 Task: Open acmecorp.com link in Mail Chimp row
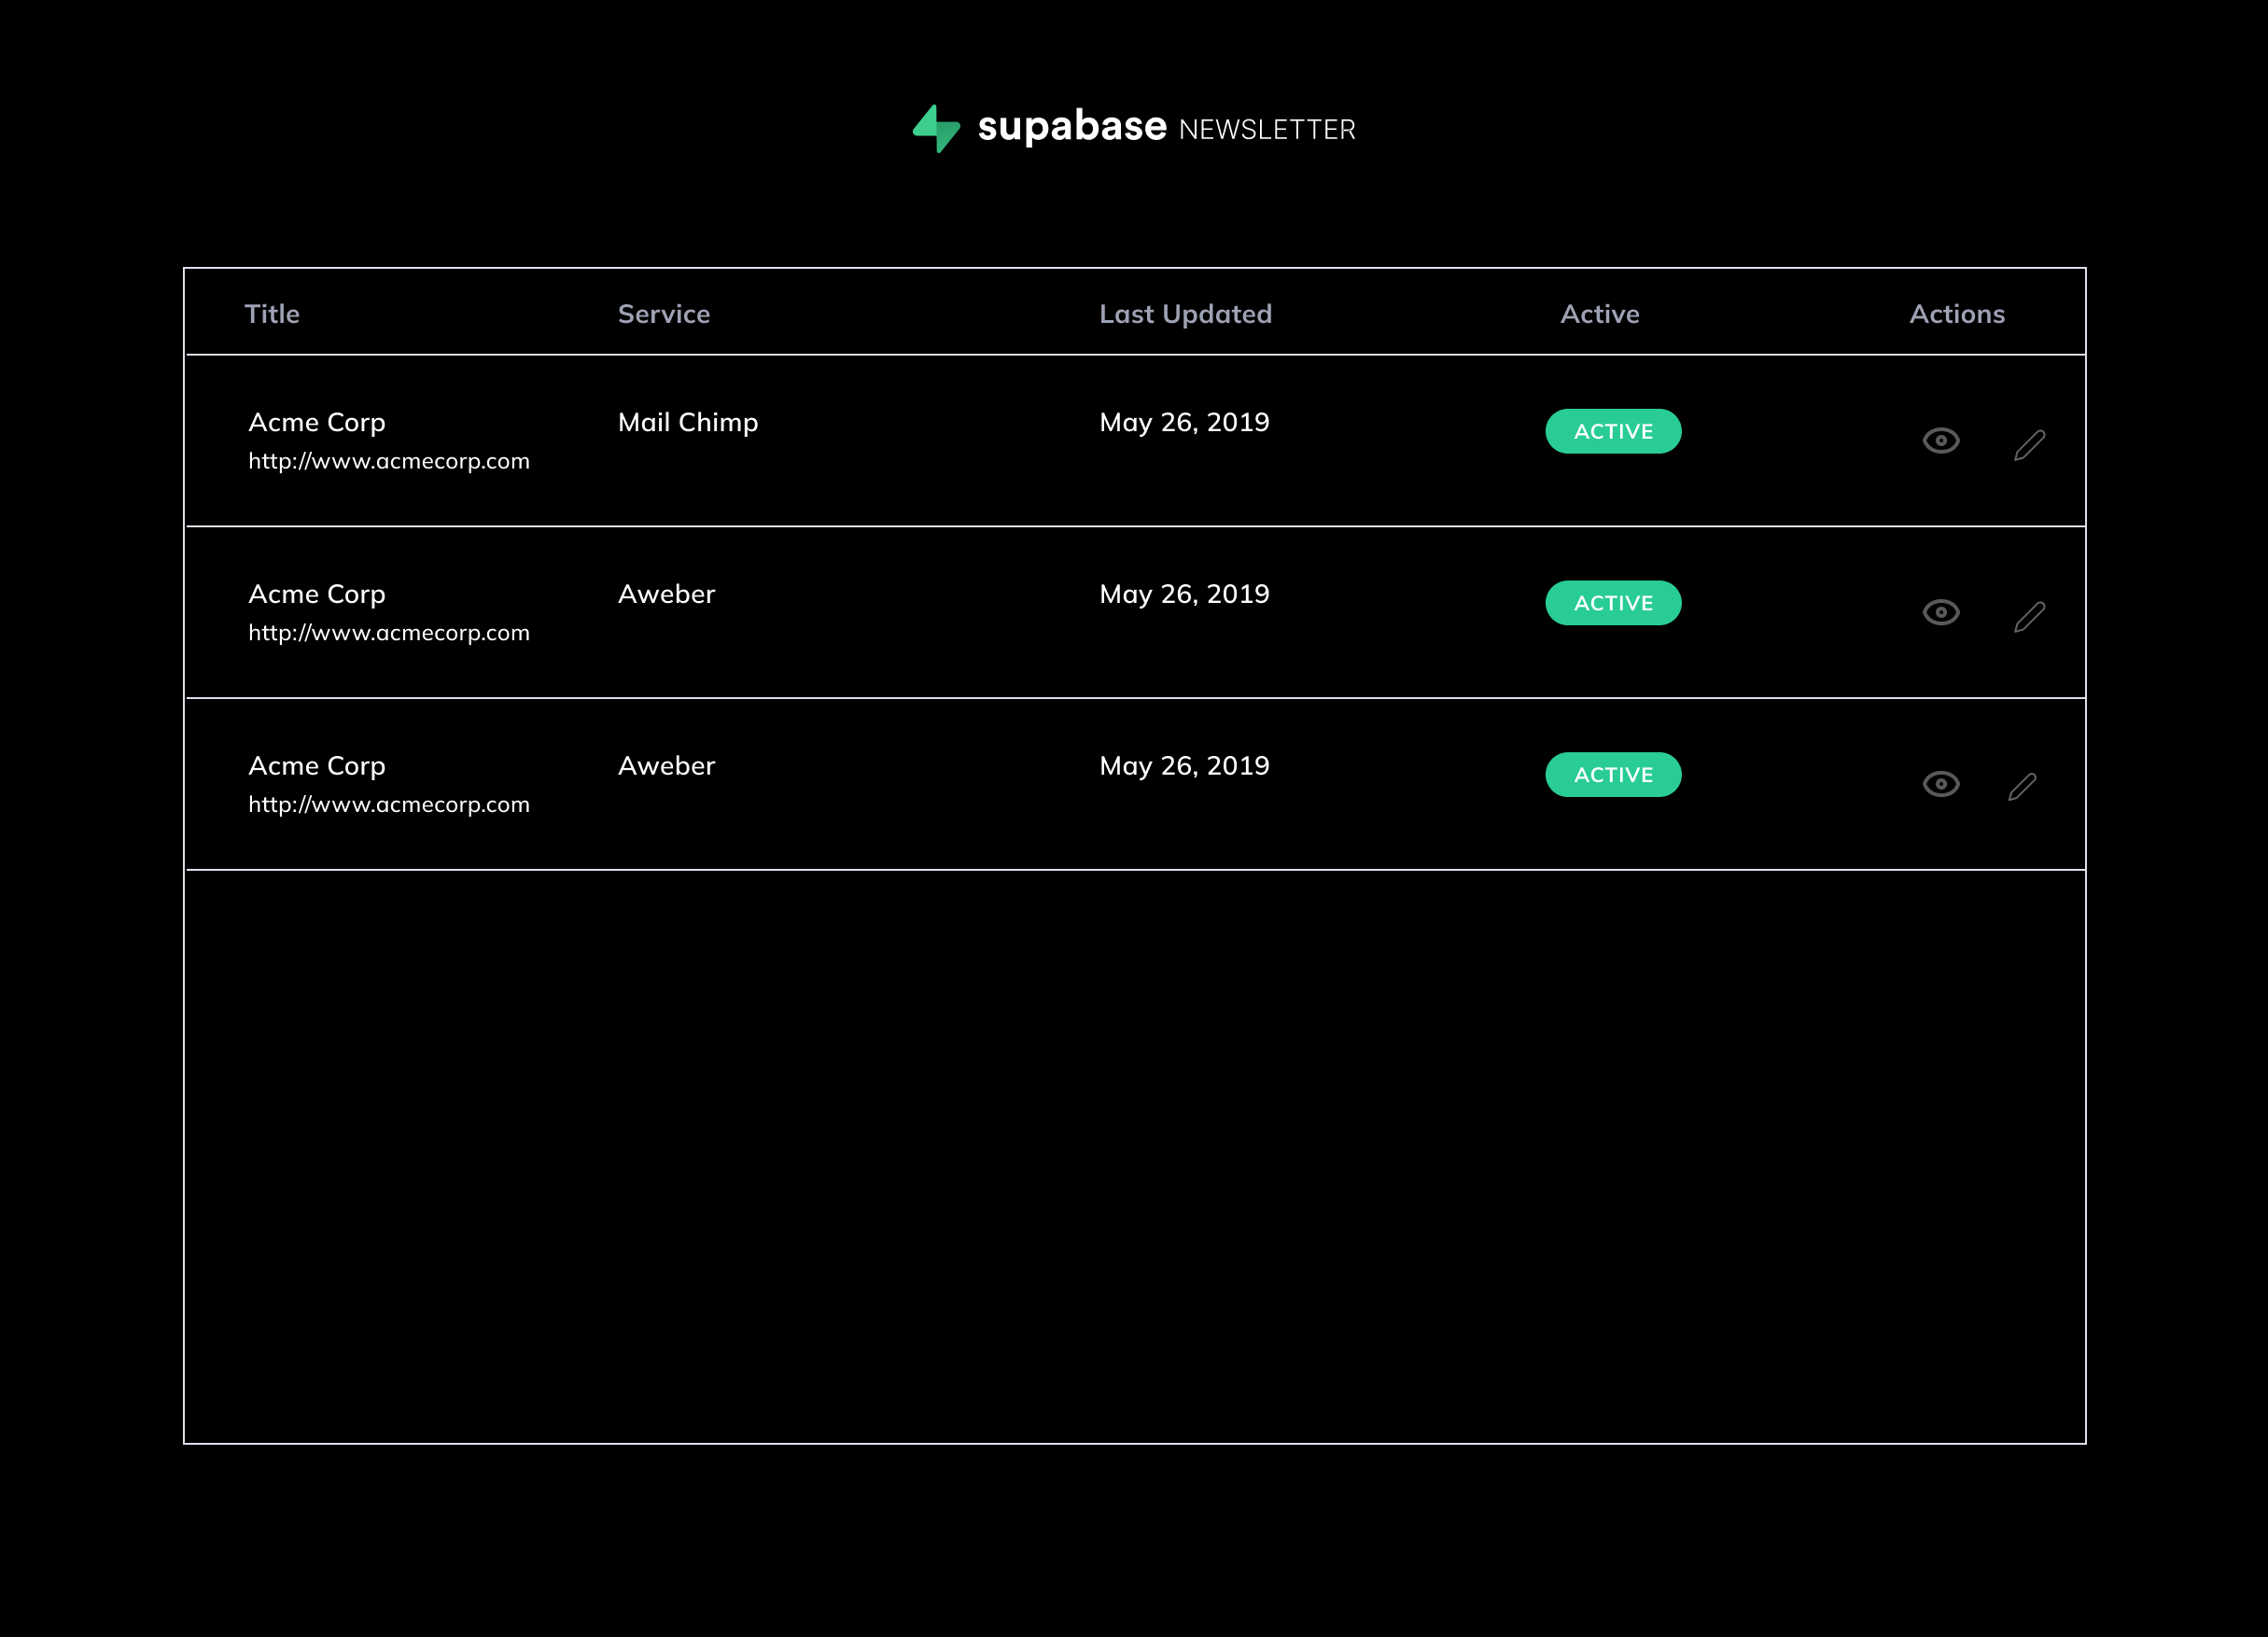(x=389, y=461)
